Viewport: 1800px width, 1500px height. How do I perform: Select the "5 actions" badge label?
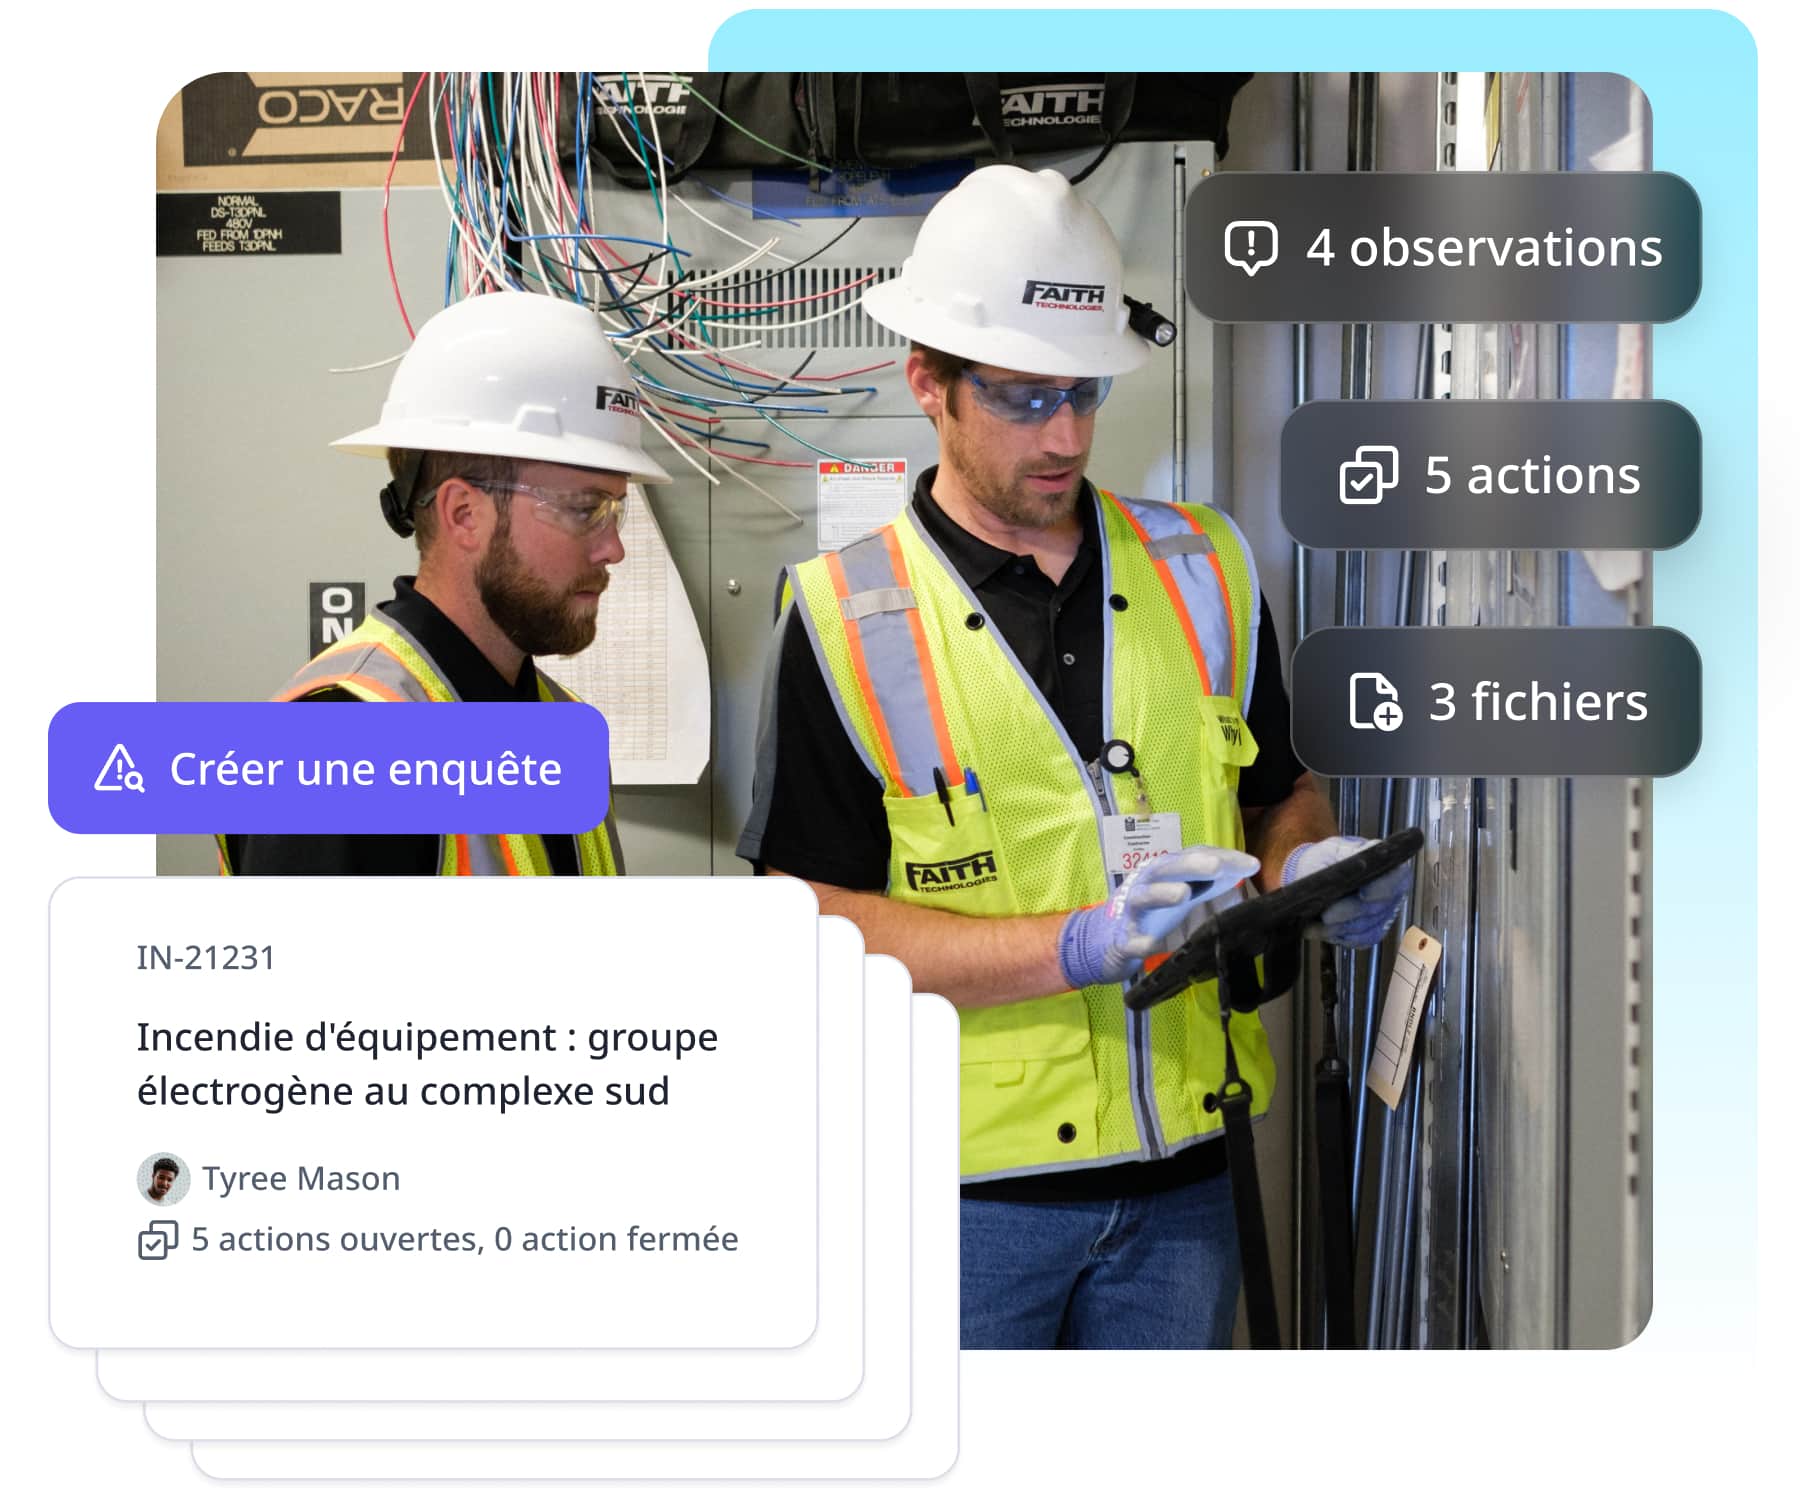pos(1532,475)
